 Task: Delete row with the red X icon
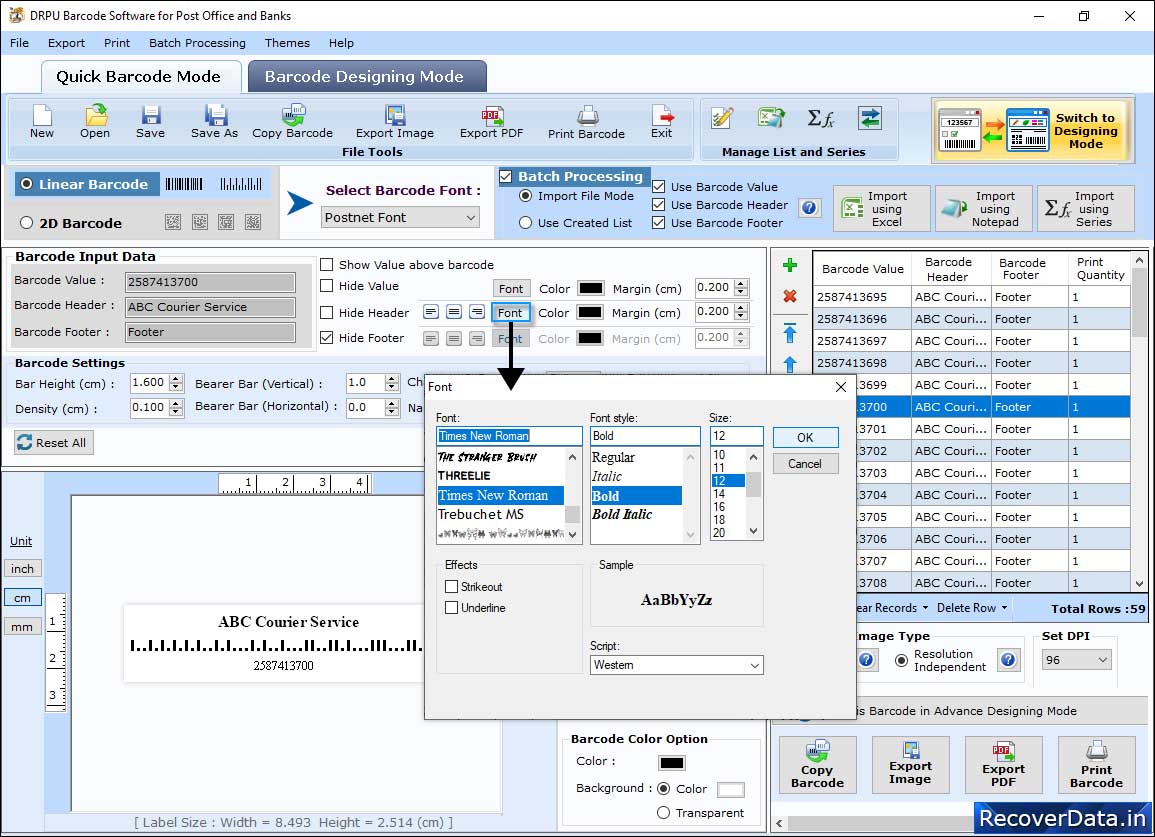790,296
